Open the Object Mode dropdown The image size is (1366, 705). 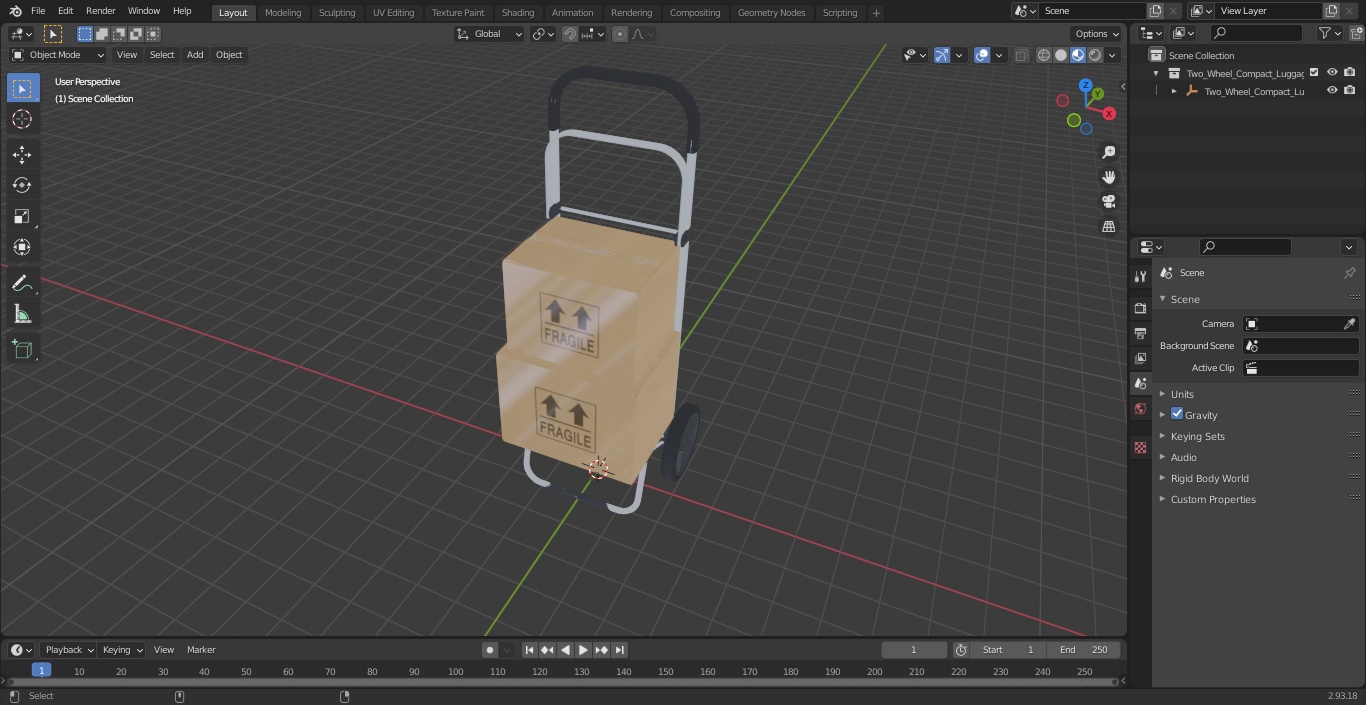pos(58,55)
